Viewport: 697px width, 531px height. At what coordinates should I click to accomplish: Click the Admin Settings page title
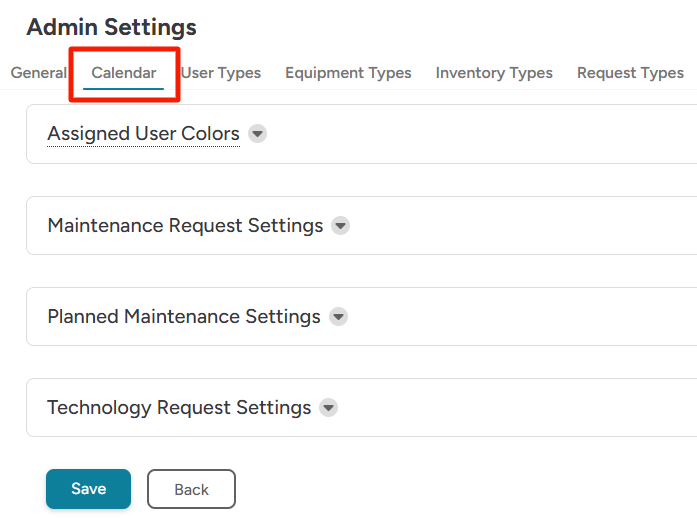pos(111,27)
